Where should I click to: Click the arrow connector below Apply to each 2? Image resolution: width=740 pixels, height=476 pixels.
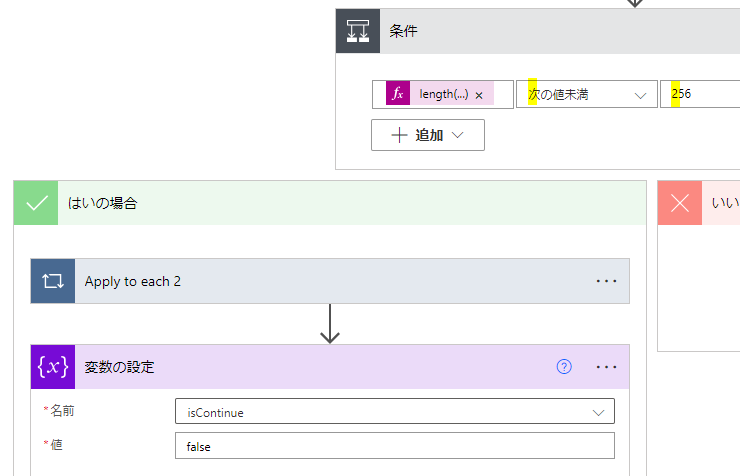click(330, 325)
